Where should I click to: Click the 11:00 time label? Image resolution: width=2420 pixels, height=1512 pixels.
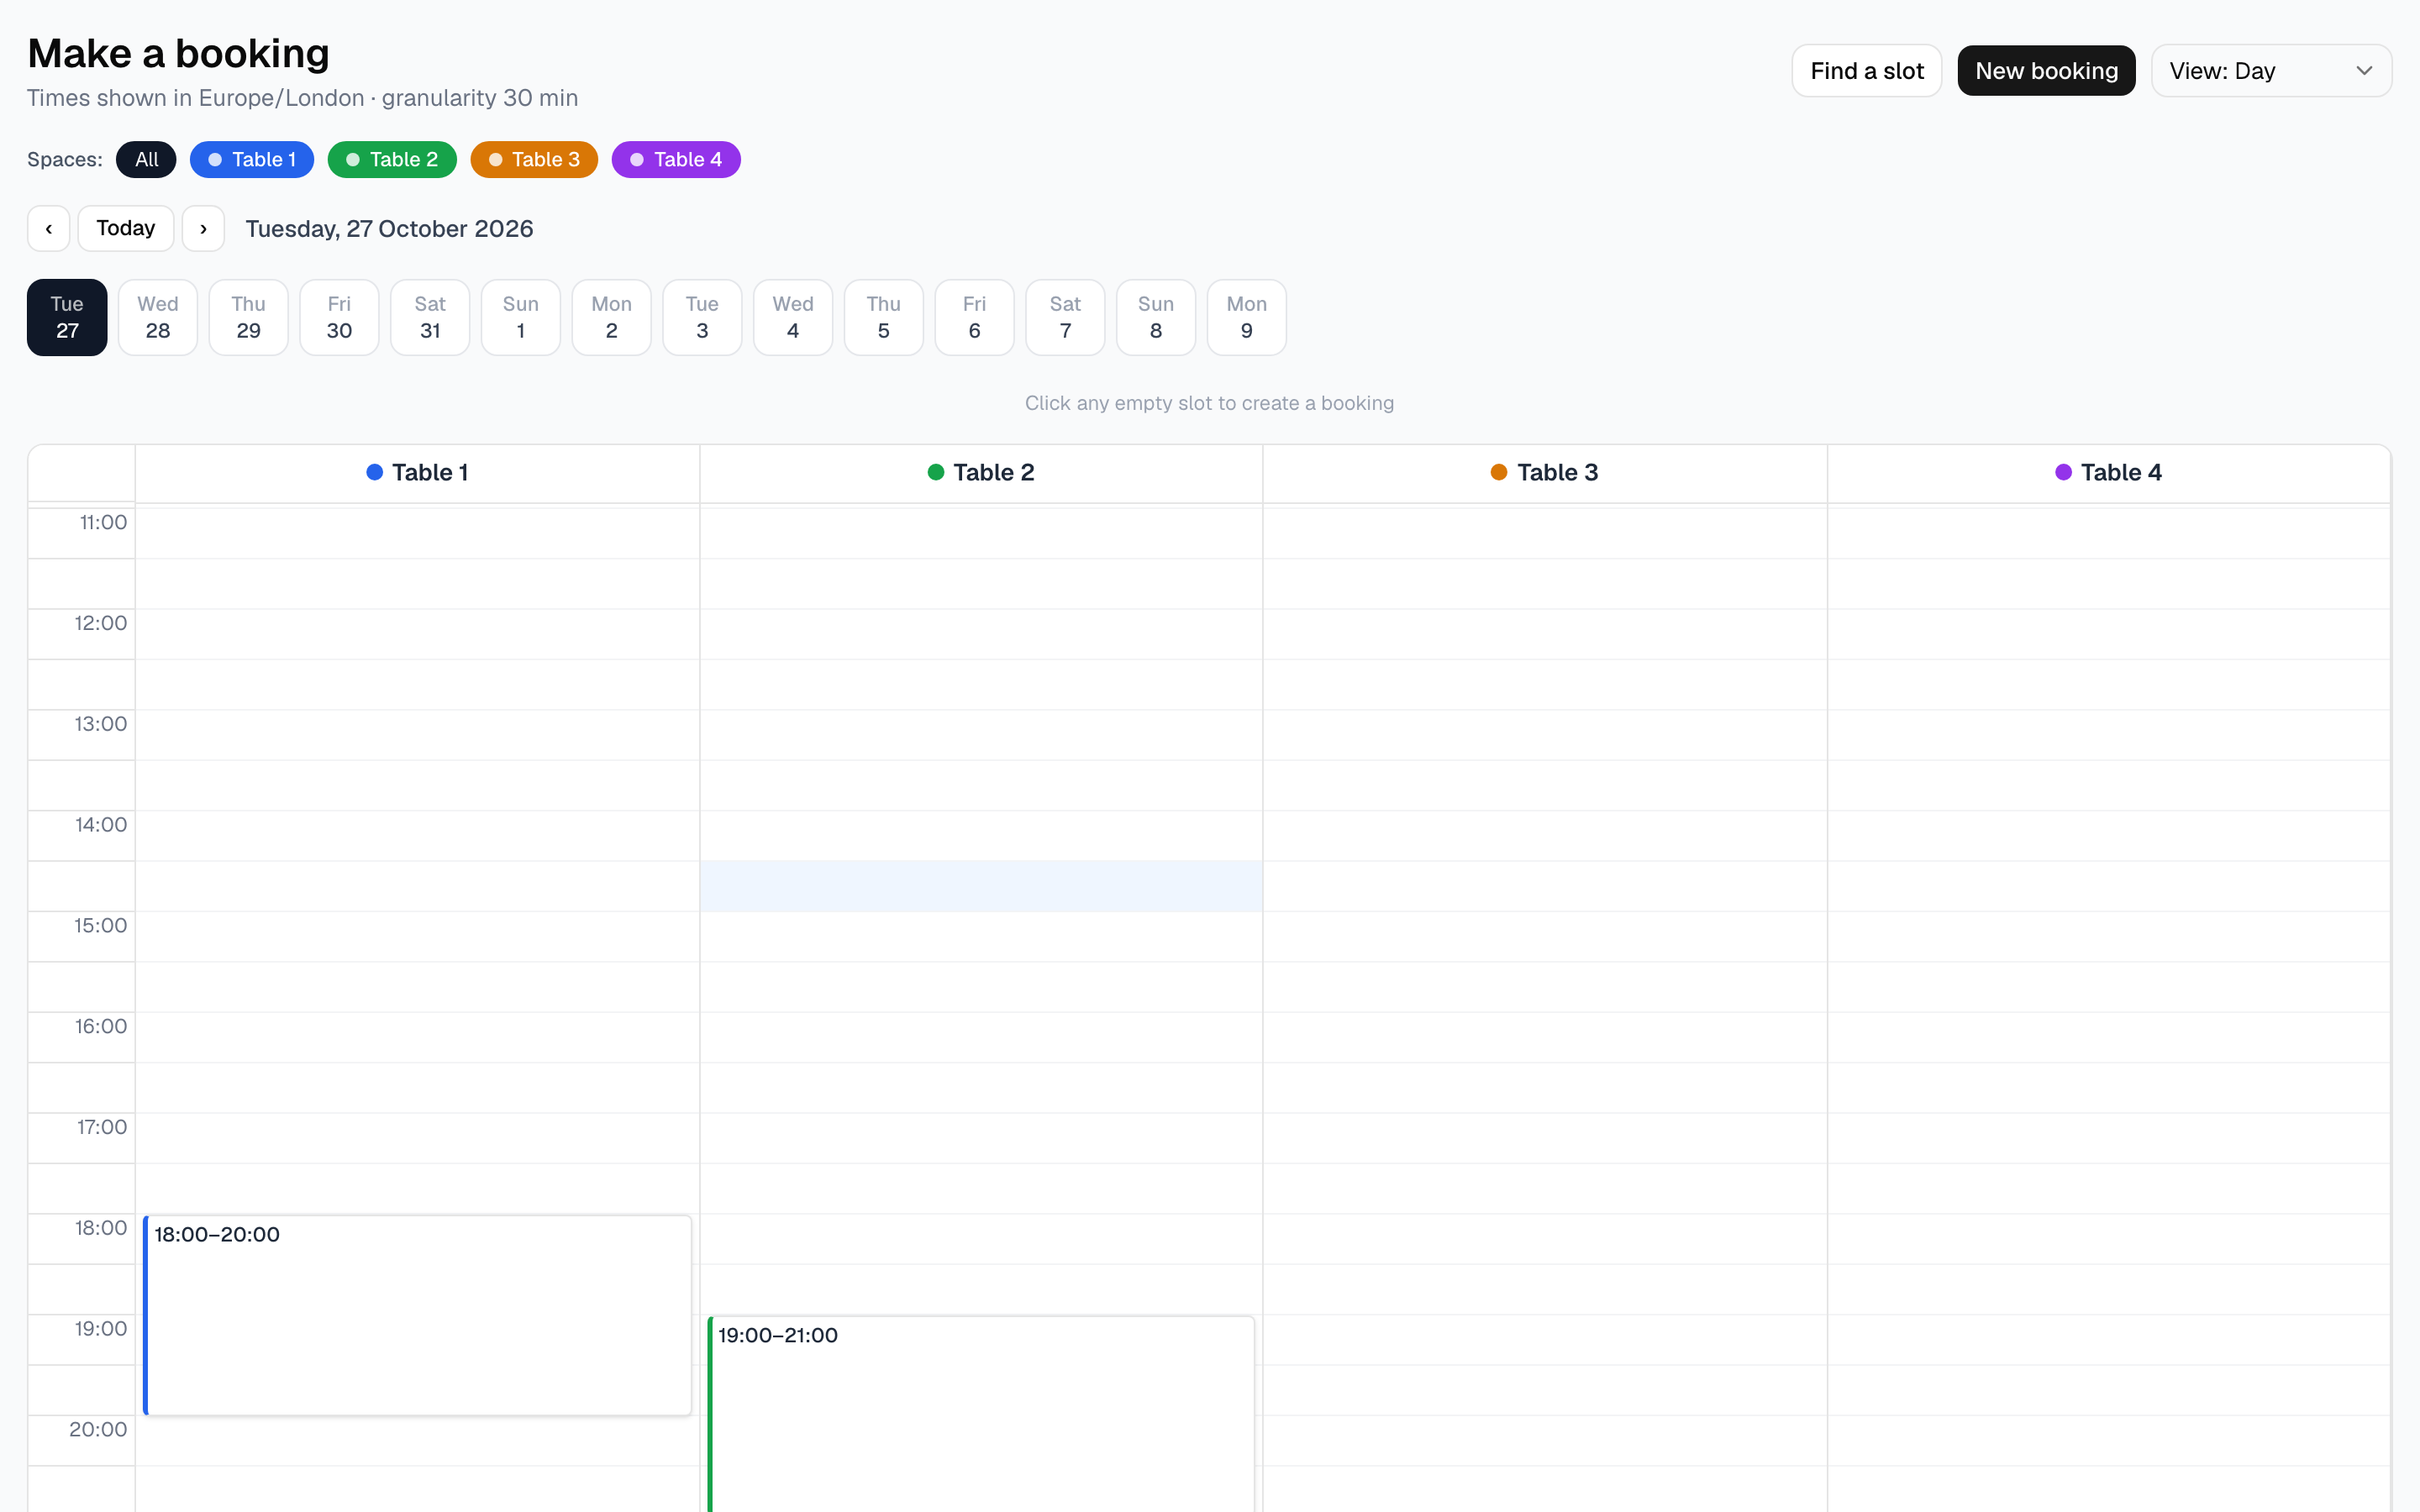[103, 523]
